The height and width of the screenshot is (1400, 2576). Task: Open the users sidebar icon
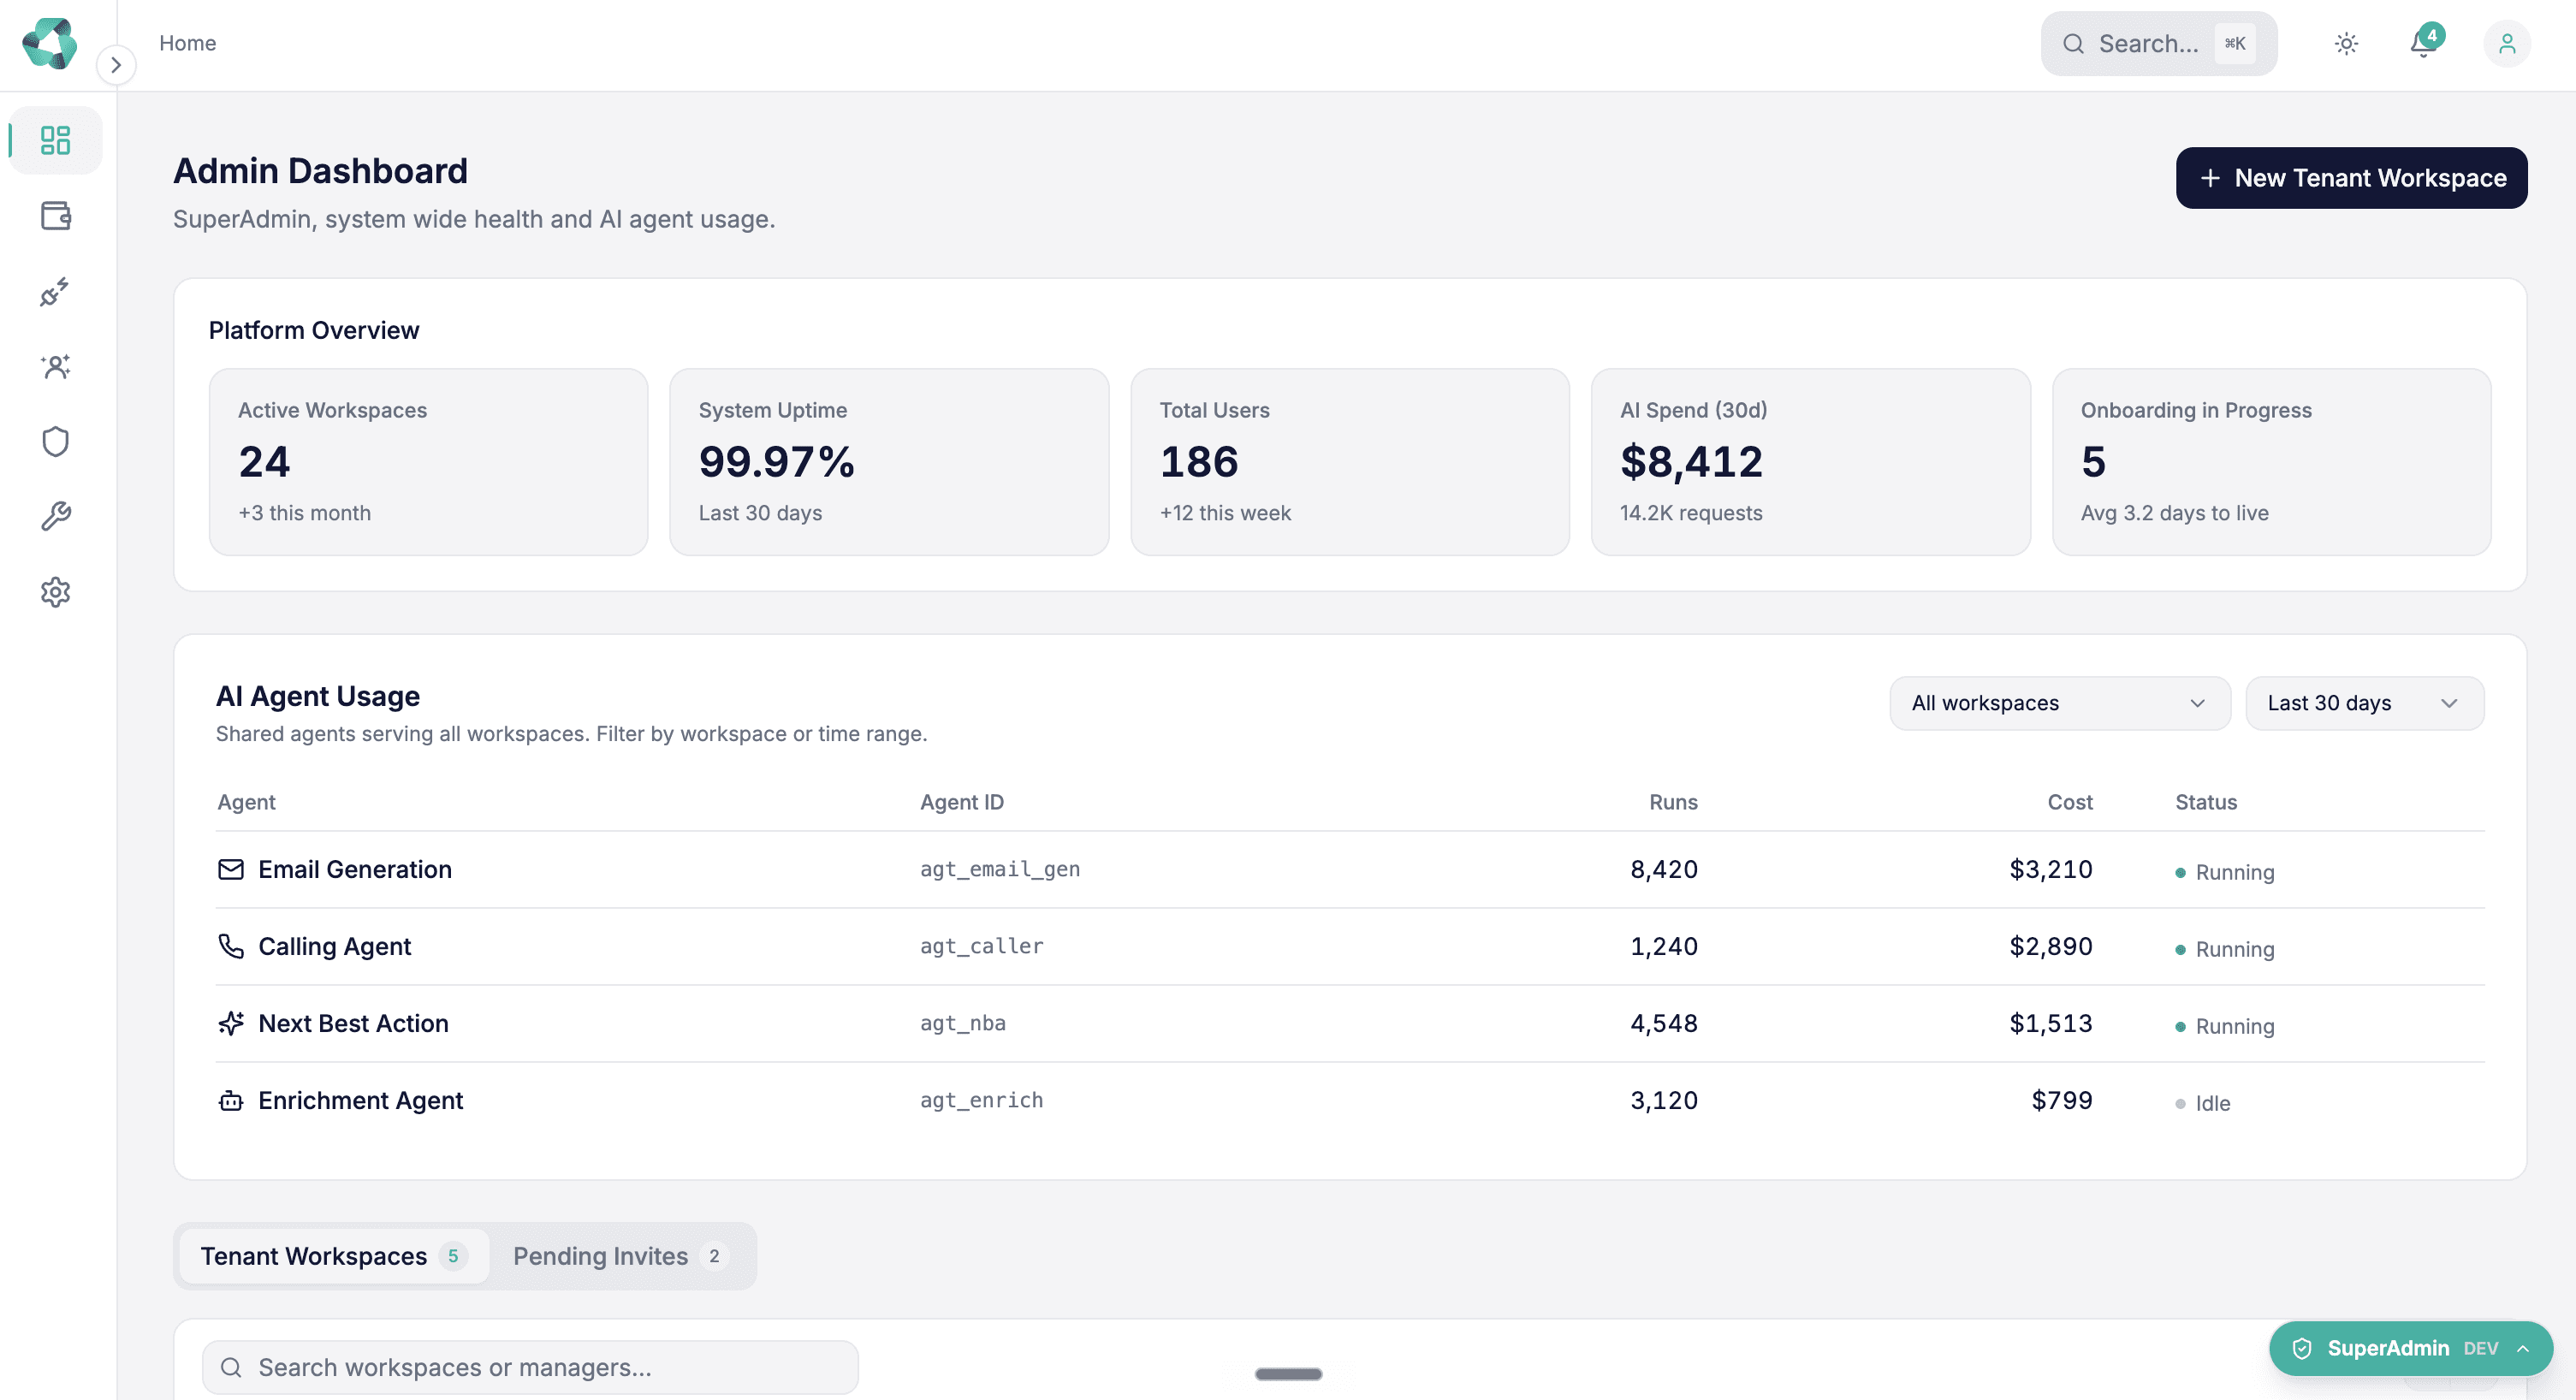pos(56,367)
